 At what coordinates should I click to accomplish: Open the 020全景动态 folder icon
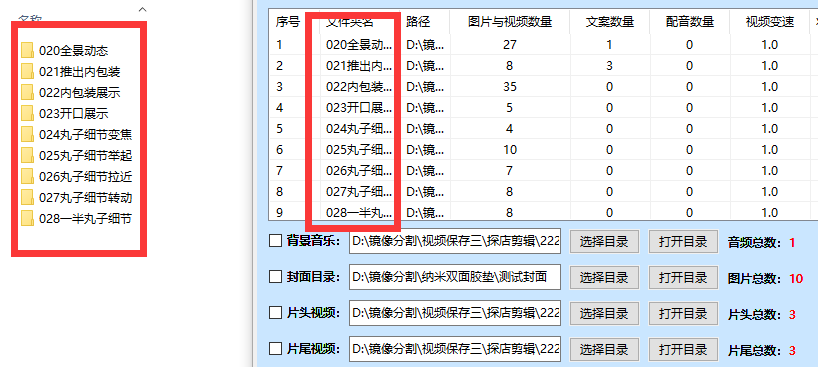(28, 51)
